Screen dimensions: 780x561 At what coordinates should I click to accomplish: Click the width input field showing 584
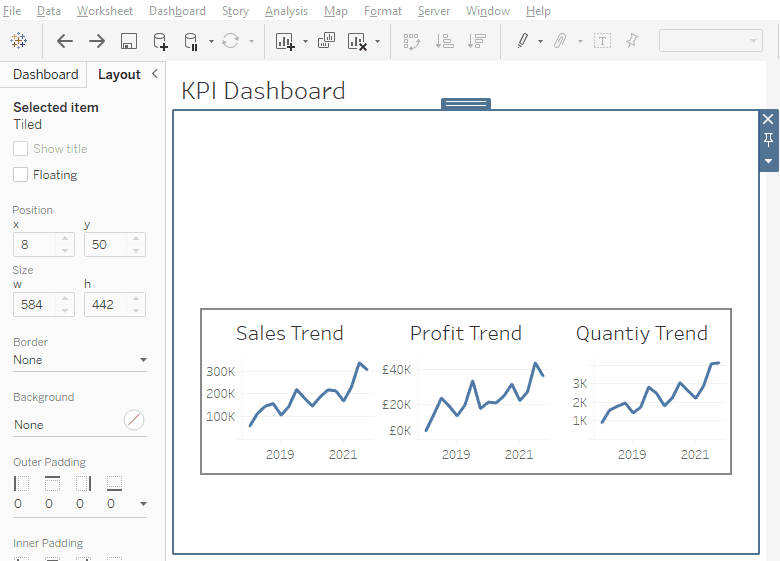(36, 304)
